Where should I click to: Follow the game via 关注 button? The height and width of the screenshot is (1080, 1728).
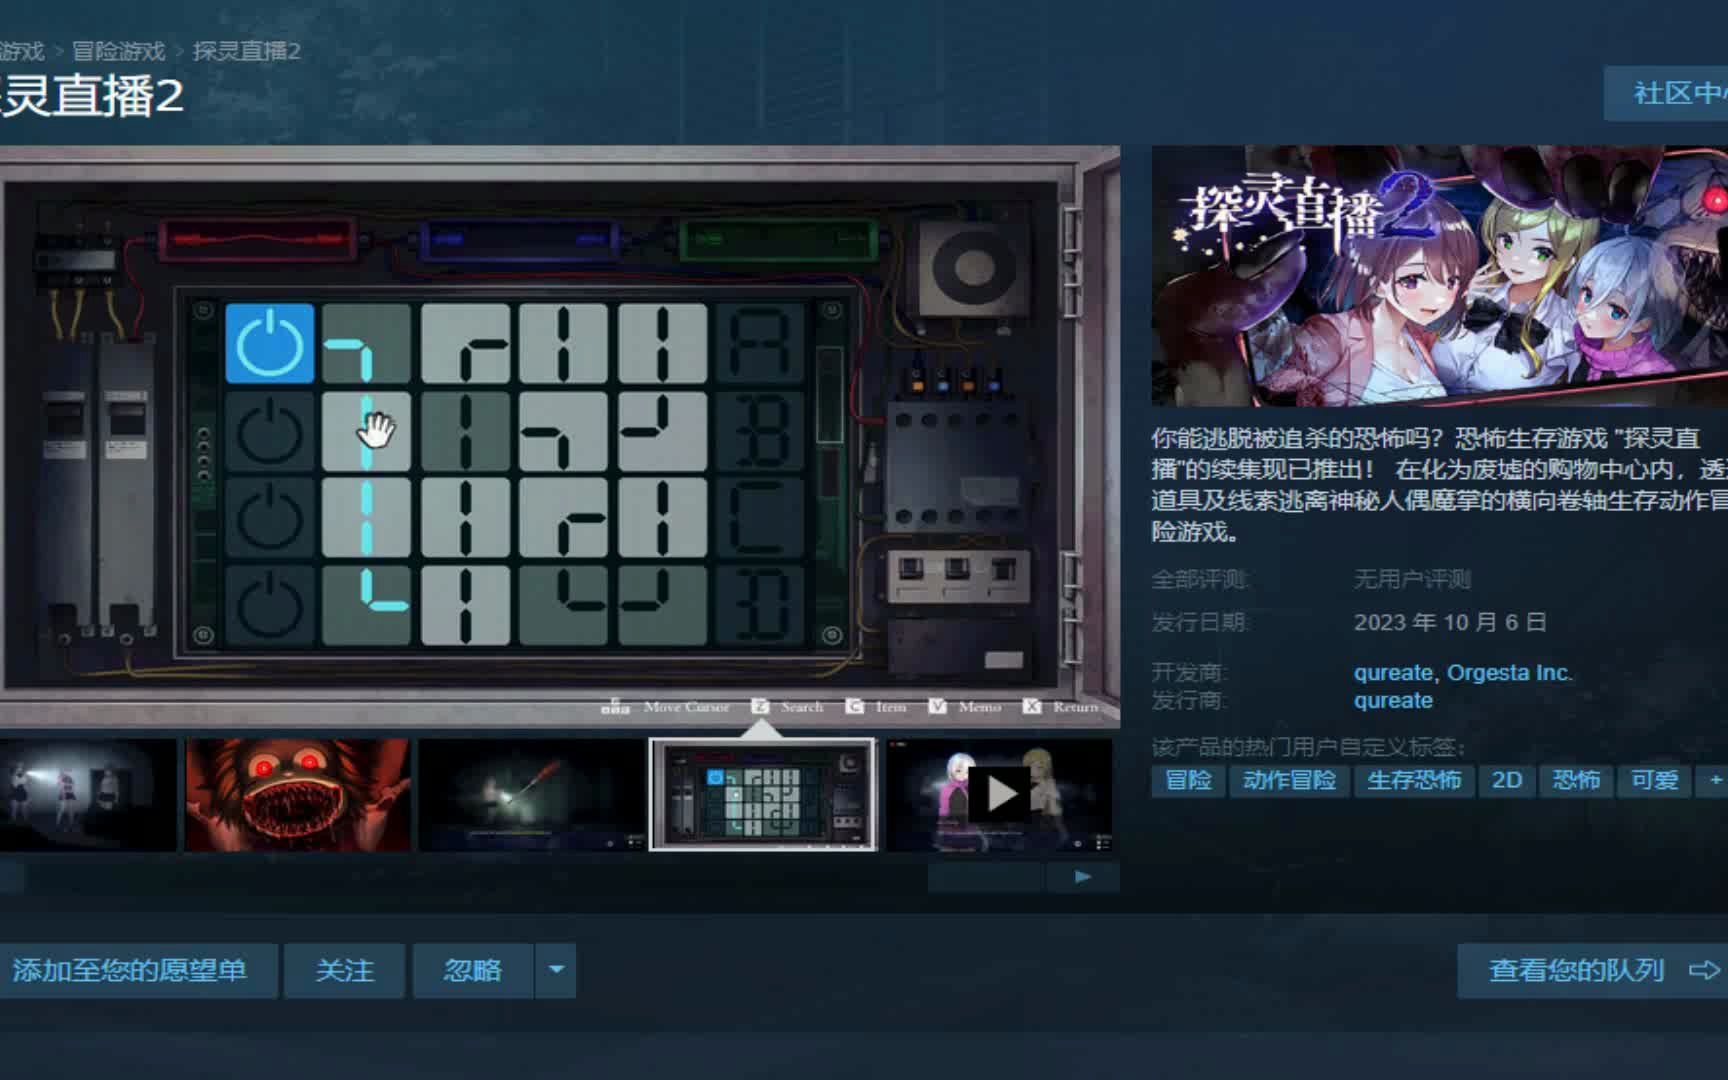[x=344, y=970]
